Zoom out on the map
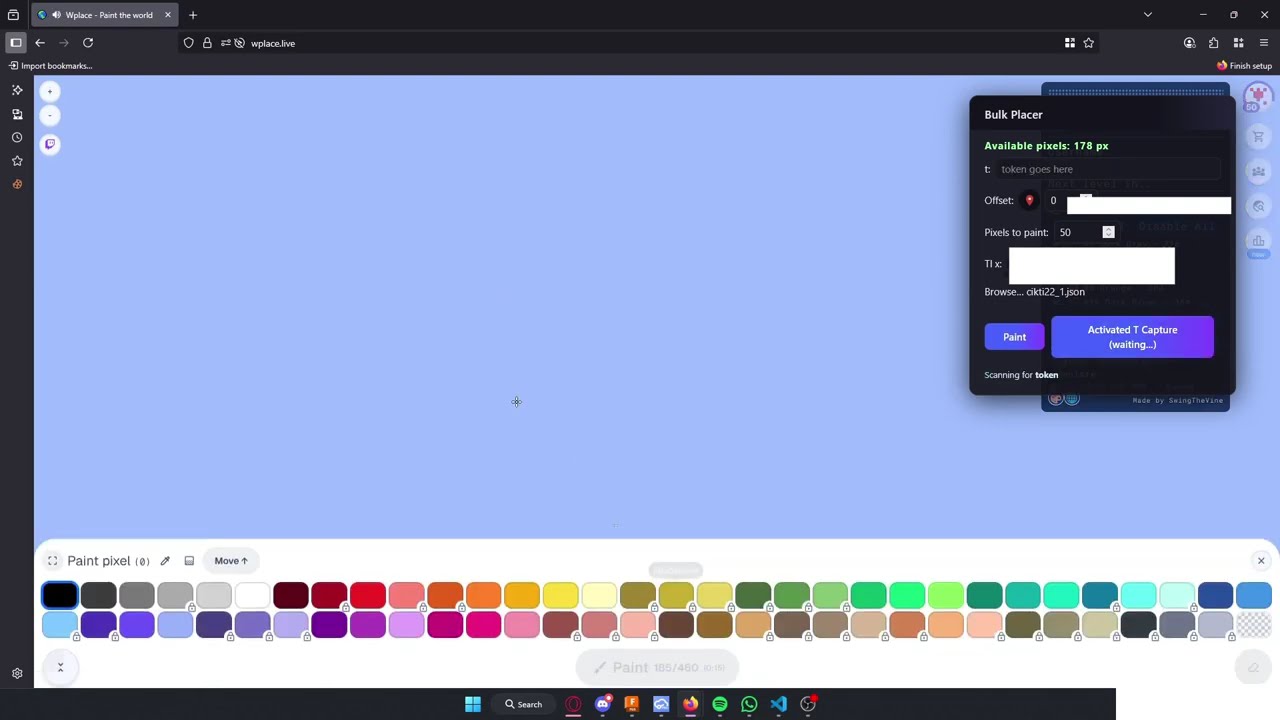The image size is (1280, 720). [x=50, y=115]
